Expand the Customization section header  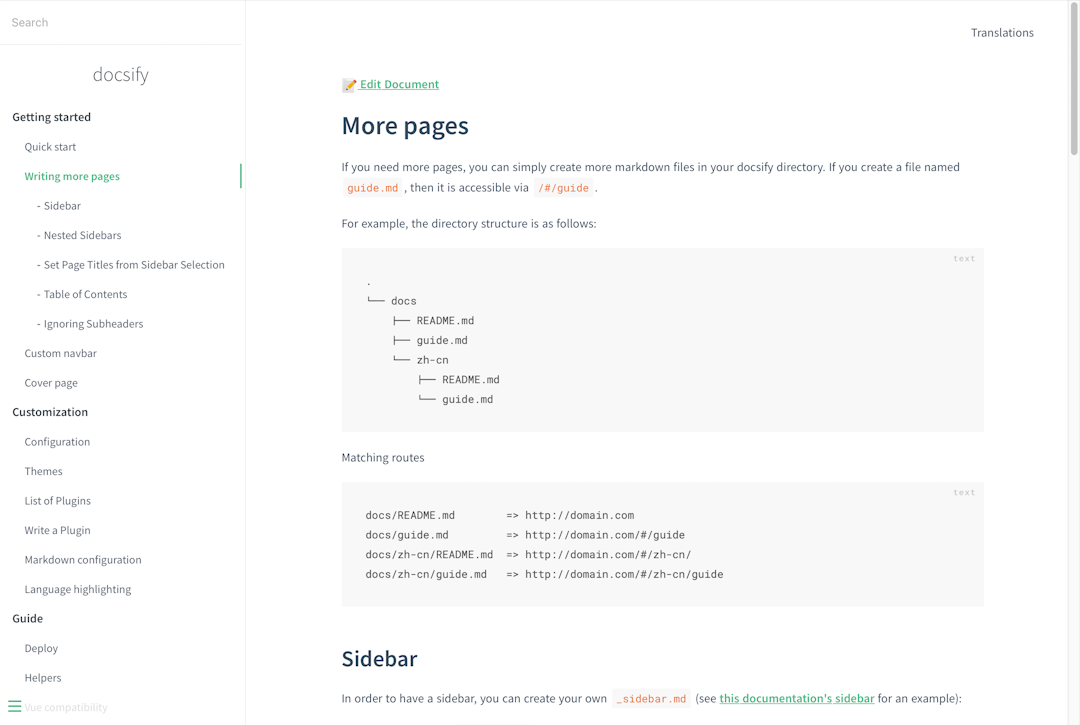pyautogui.click(x=49, y=411)
